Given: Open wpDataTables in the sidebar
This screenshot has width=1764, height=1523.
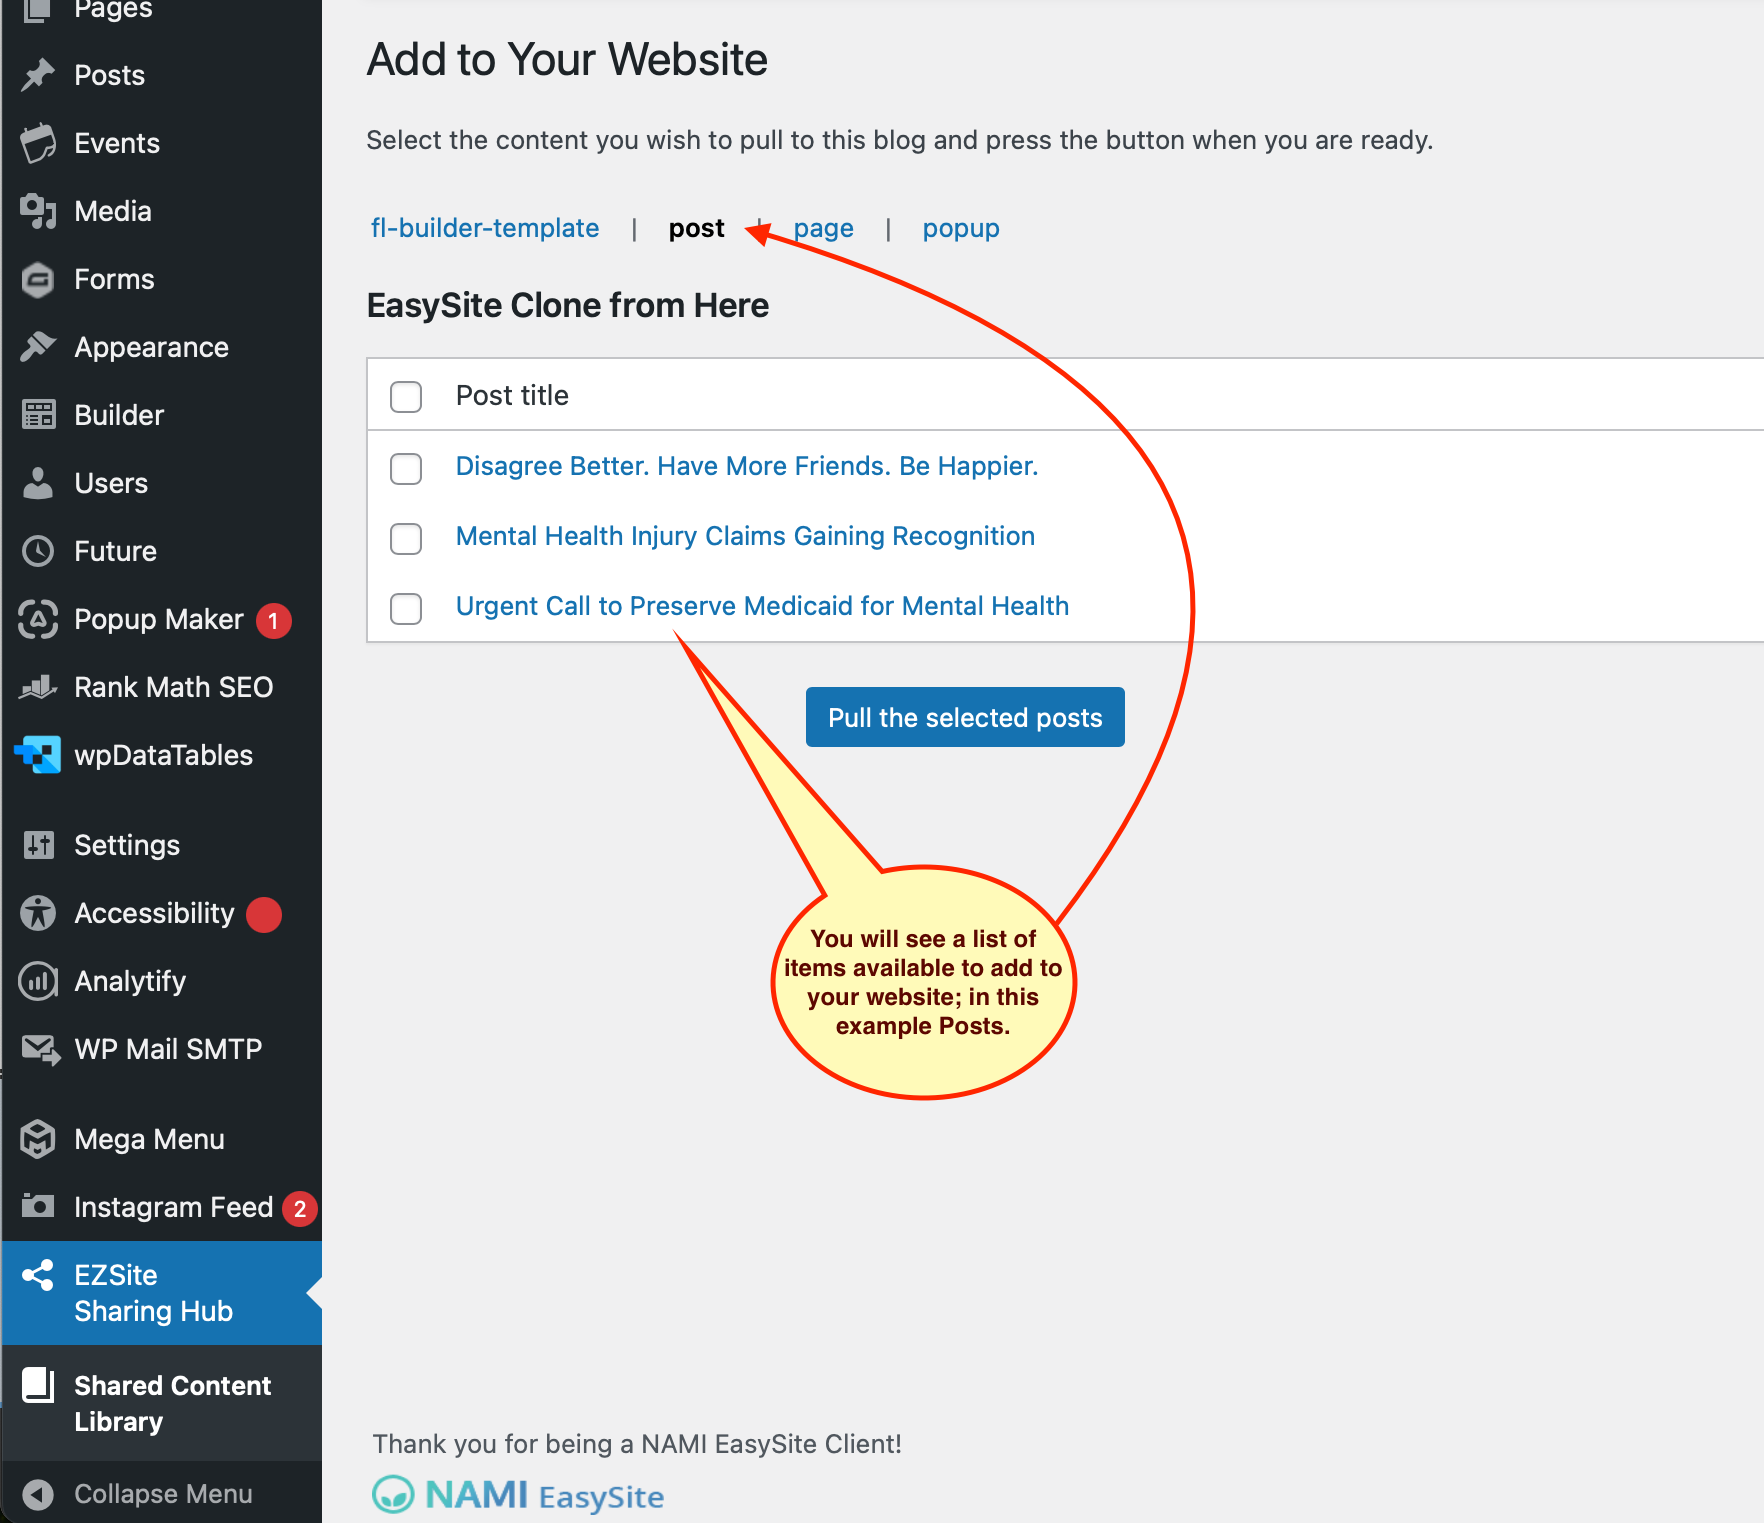Looking at the screenshot, I should tap(162, 755).
